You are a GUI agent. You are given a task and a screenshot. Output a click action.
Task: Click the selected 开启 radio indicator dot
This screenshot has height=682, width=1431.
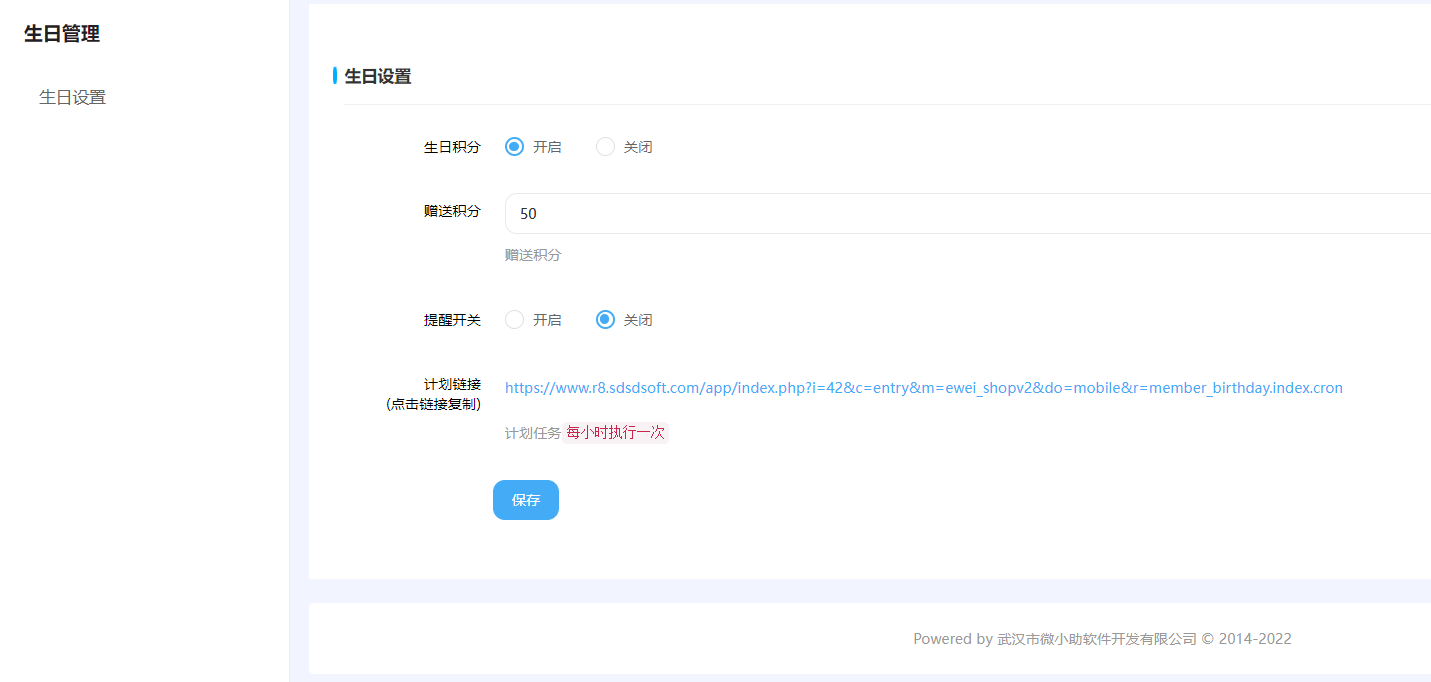coord(514,146)
